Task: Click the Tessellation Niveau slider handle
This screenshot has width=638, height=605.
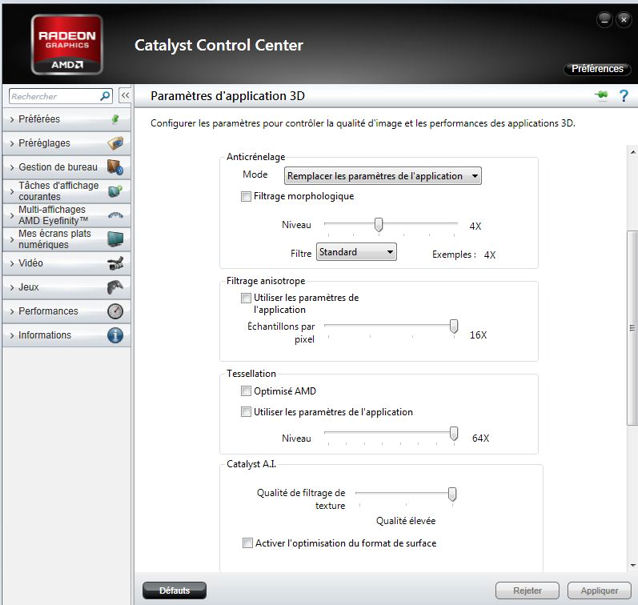Action: pos(454,434)
